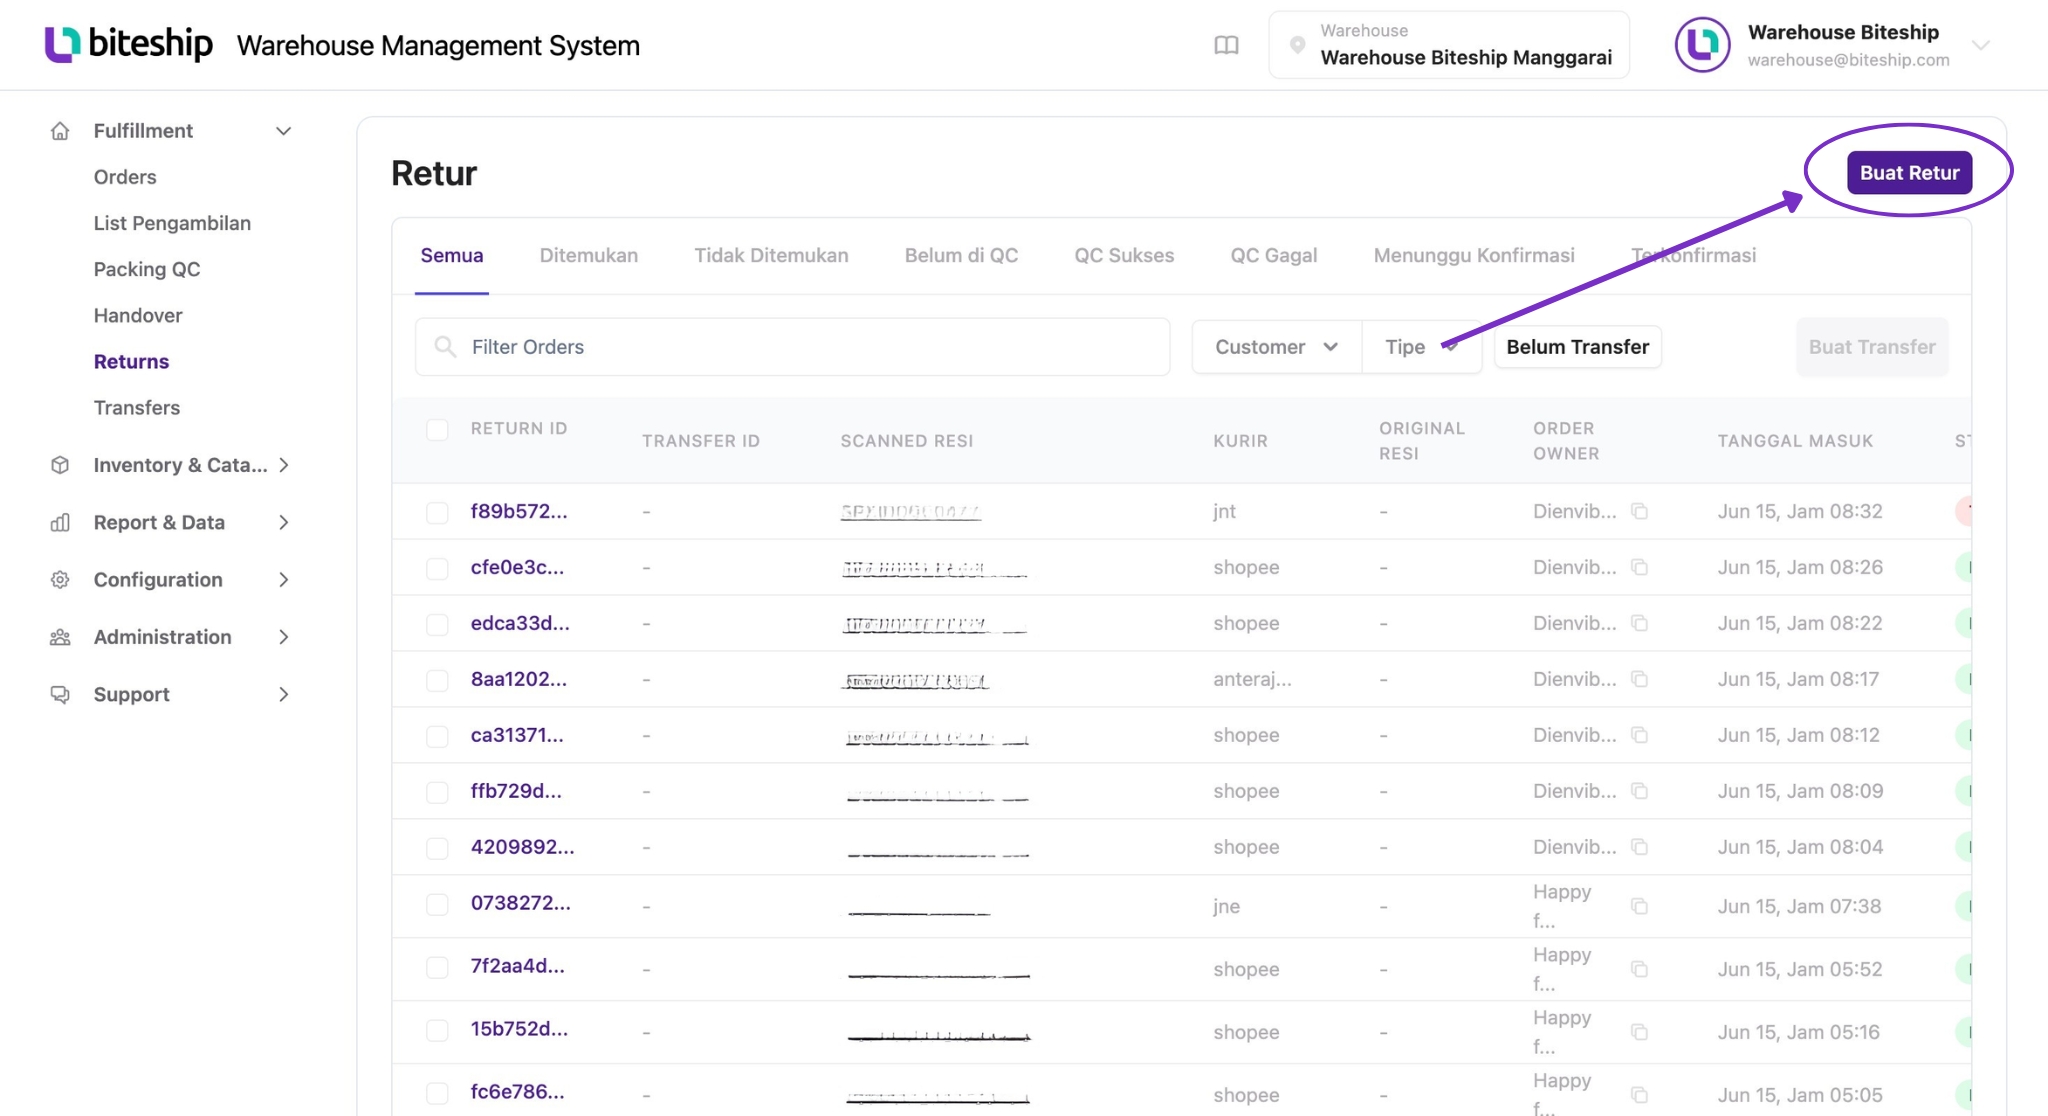2048x1116 pixels.
Task: Open the Warehouse Biteship Manggarai selector
Action: click(1449, 45)
